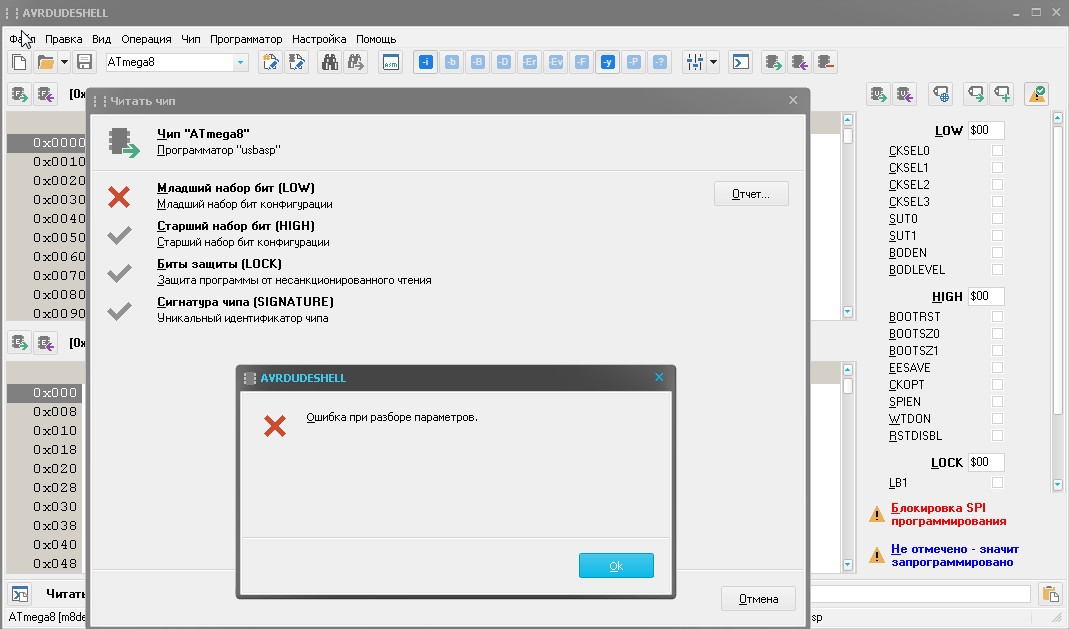Open the Настройка menu
This screenshot has height=629, width=1069.
pyautogui.click(x=319, y=40)
